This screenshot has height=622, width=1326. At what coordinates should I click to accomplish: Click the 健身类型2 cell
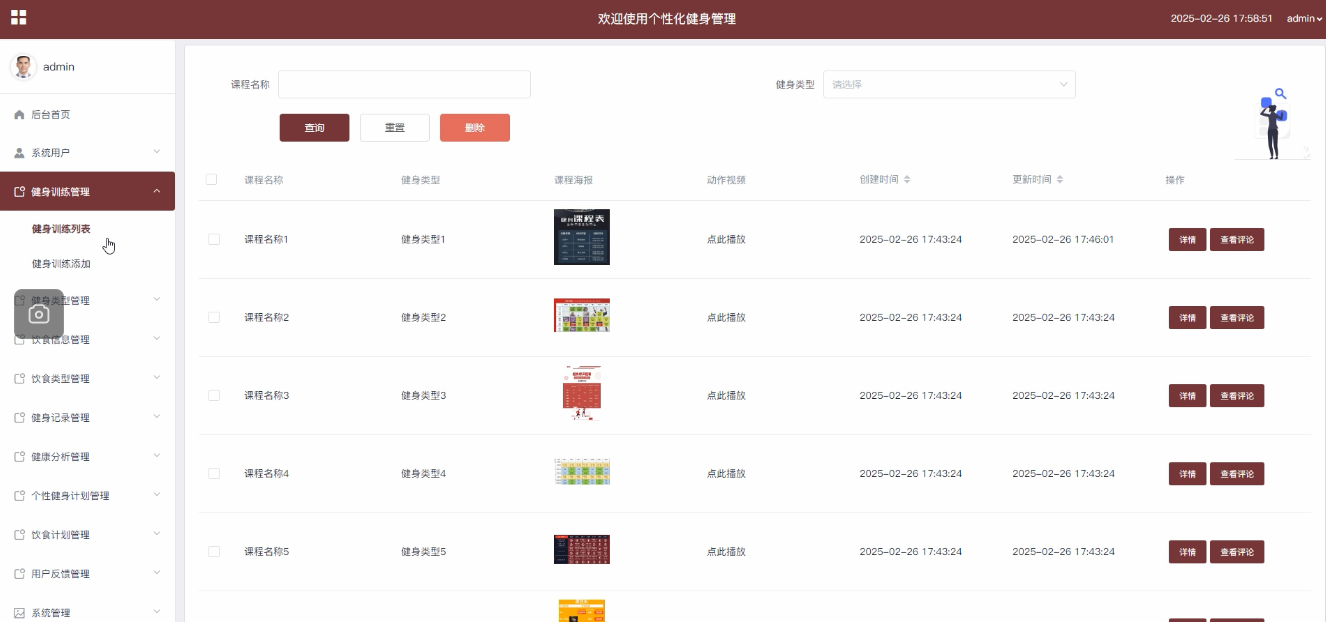coord(423,318)
